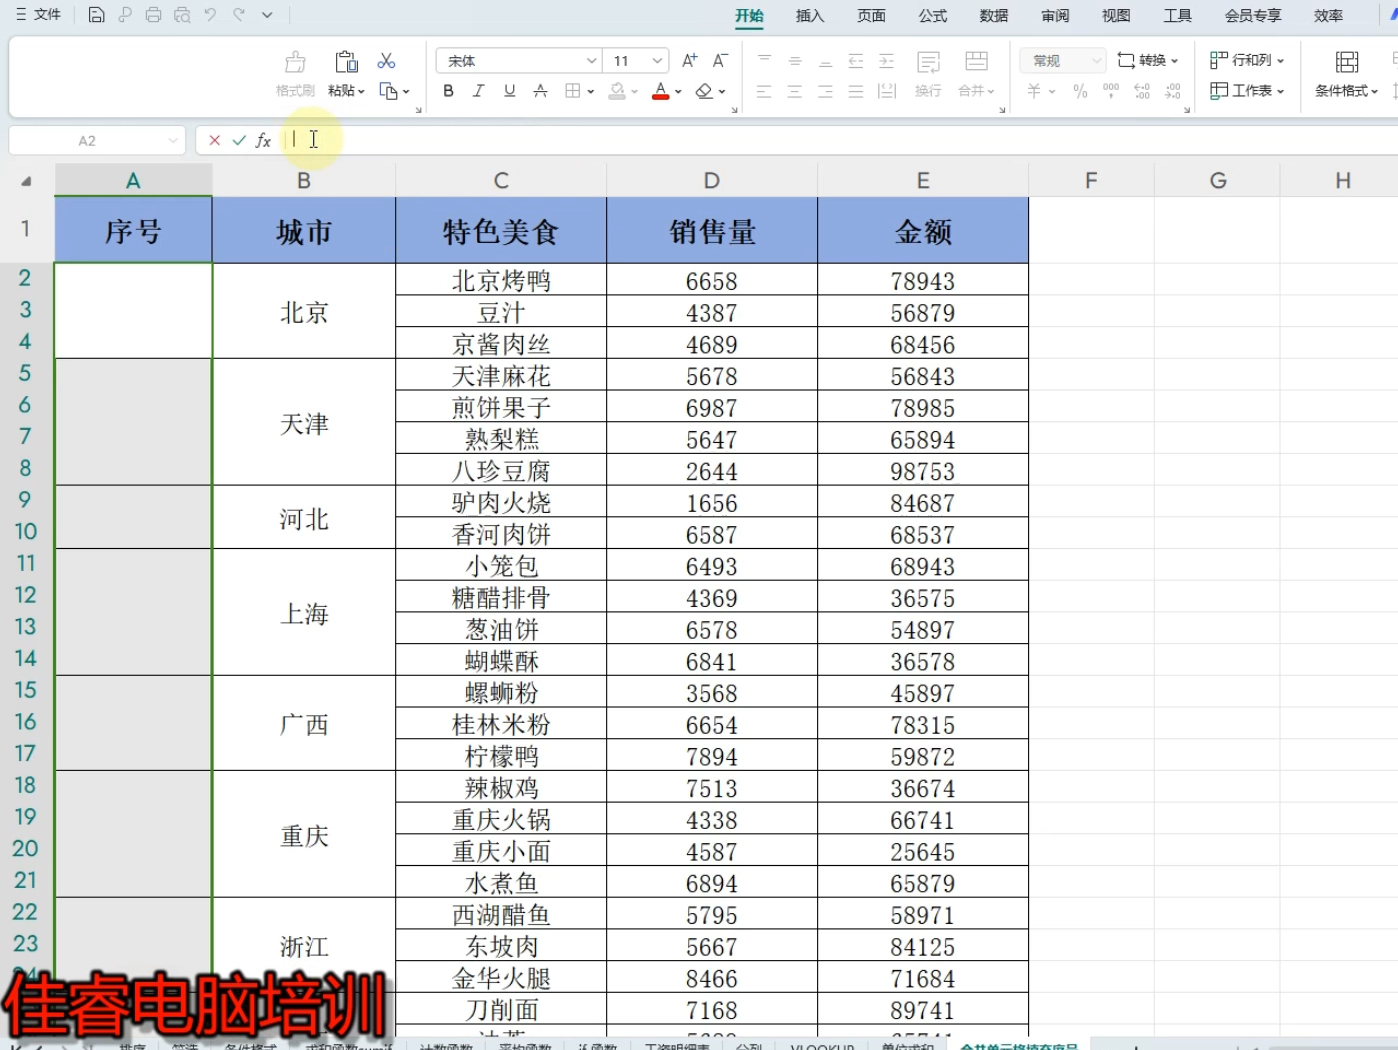Image resolution: width=1398 pixels, height=1050 pixels.
Task: Click the eraser clear formatting icon
Action: click(704, 91)
